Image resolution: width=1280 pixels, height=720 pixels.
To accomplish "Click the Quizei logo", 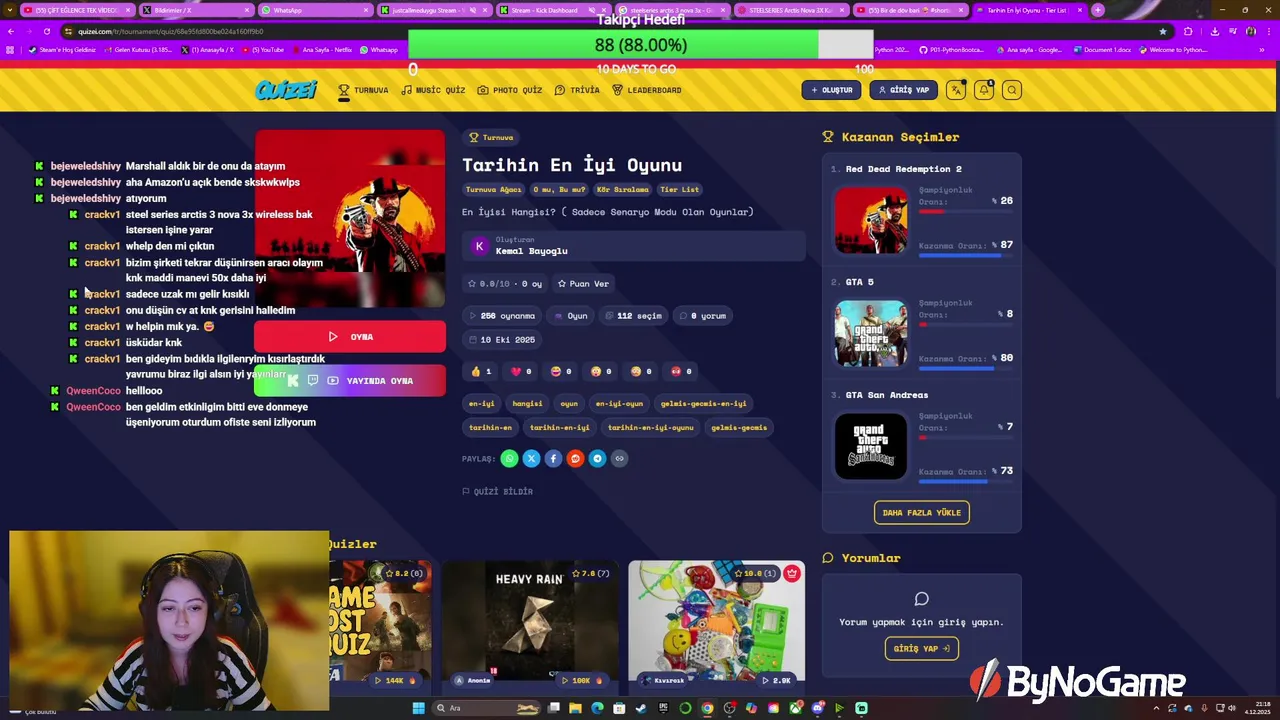I will 286,90.
